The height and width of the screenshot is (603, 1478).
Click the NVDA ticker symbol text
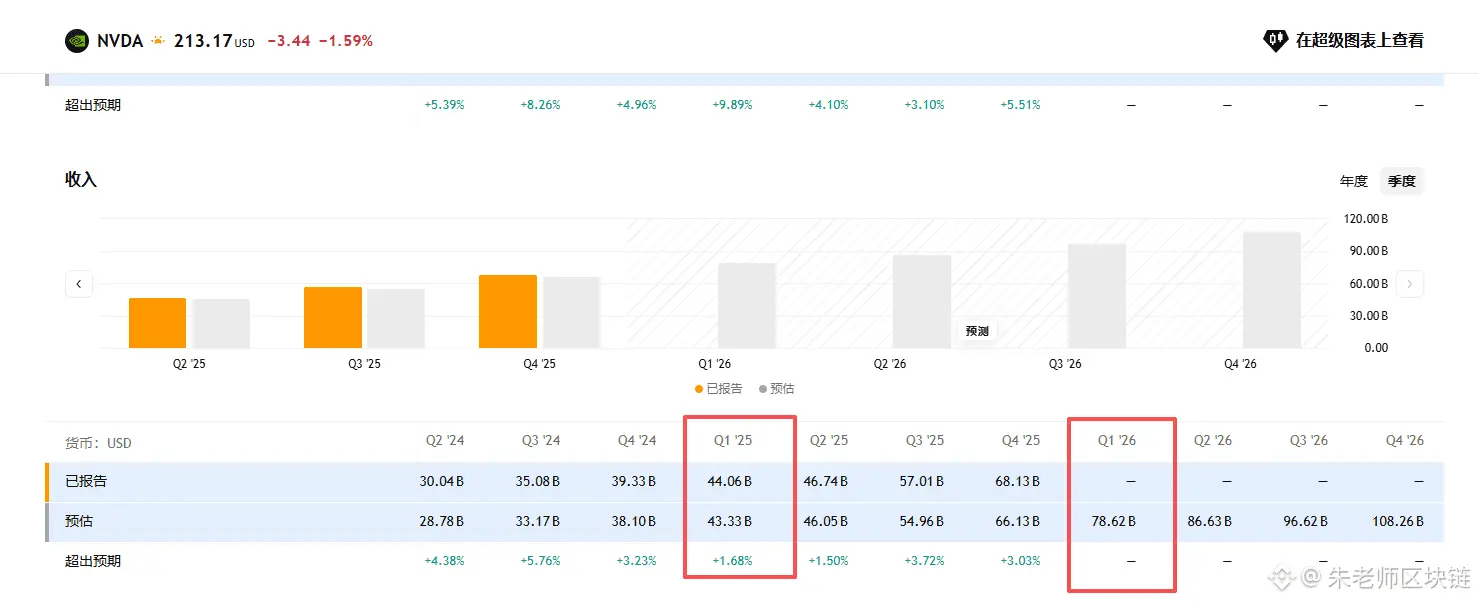[120, 41]
